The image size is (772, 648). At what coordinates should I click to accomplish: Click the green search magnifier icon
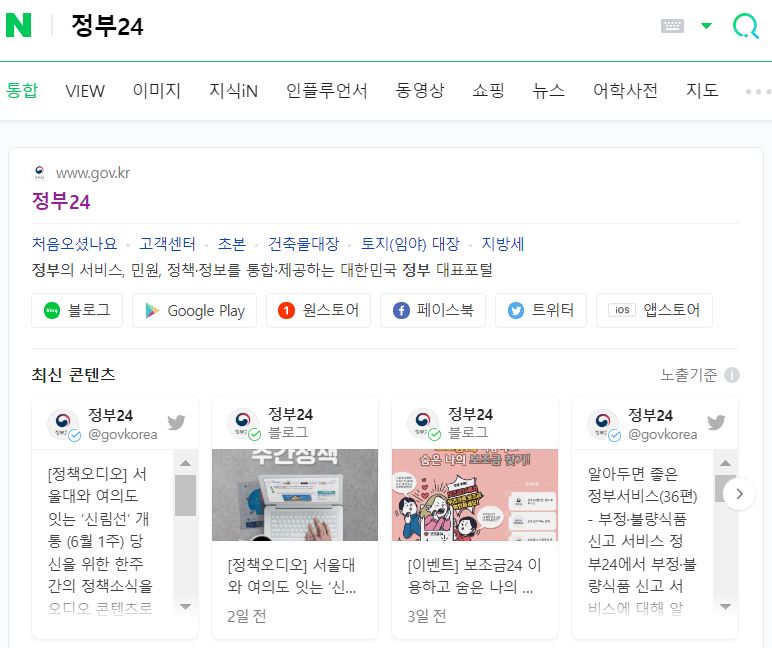pyautogui.click(x=745, y=26)
